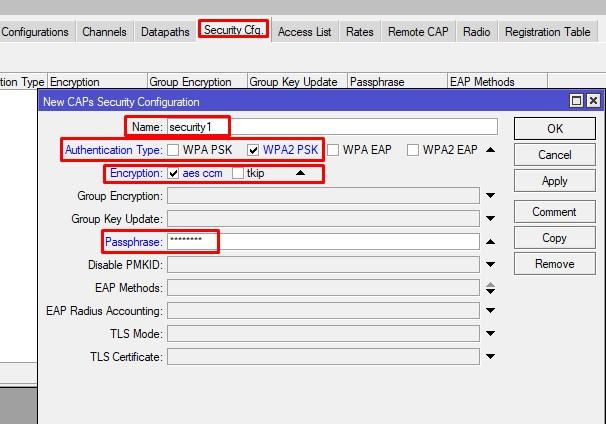Enable the WPA EAP checkbox
The width and height of the screenshot is (606, 424).
coord(333,150)
